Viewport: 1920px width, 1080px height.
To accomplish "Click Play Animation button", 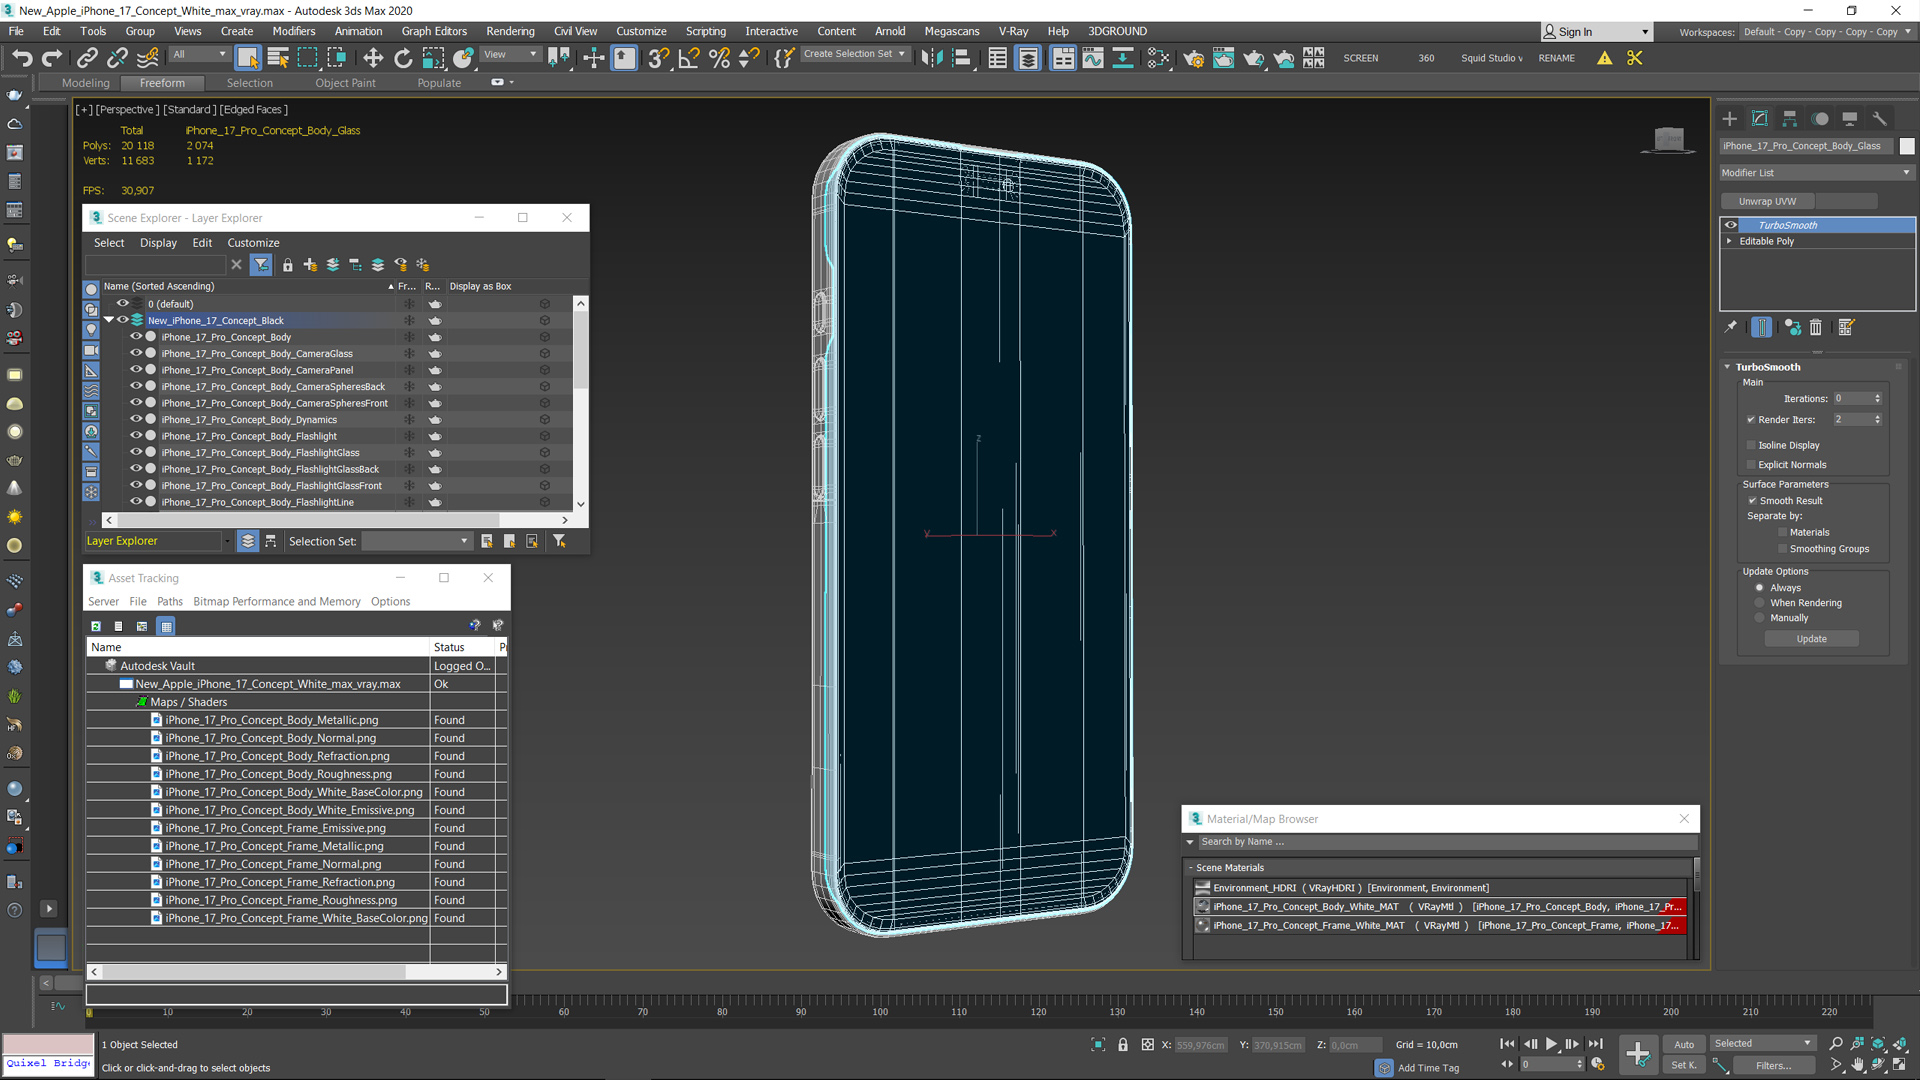I will tap(1551, 1044).
